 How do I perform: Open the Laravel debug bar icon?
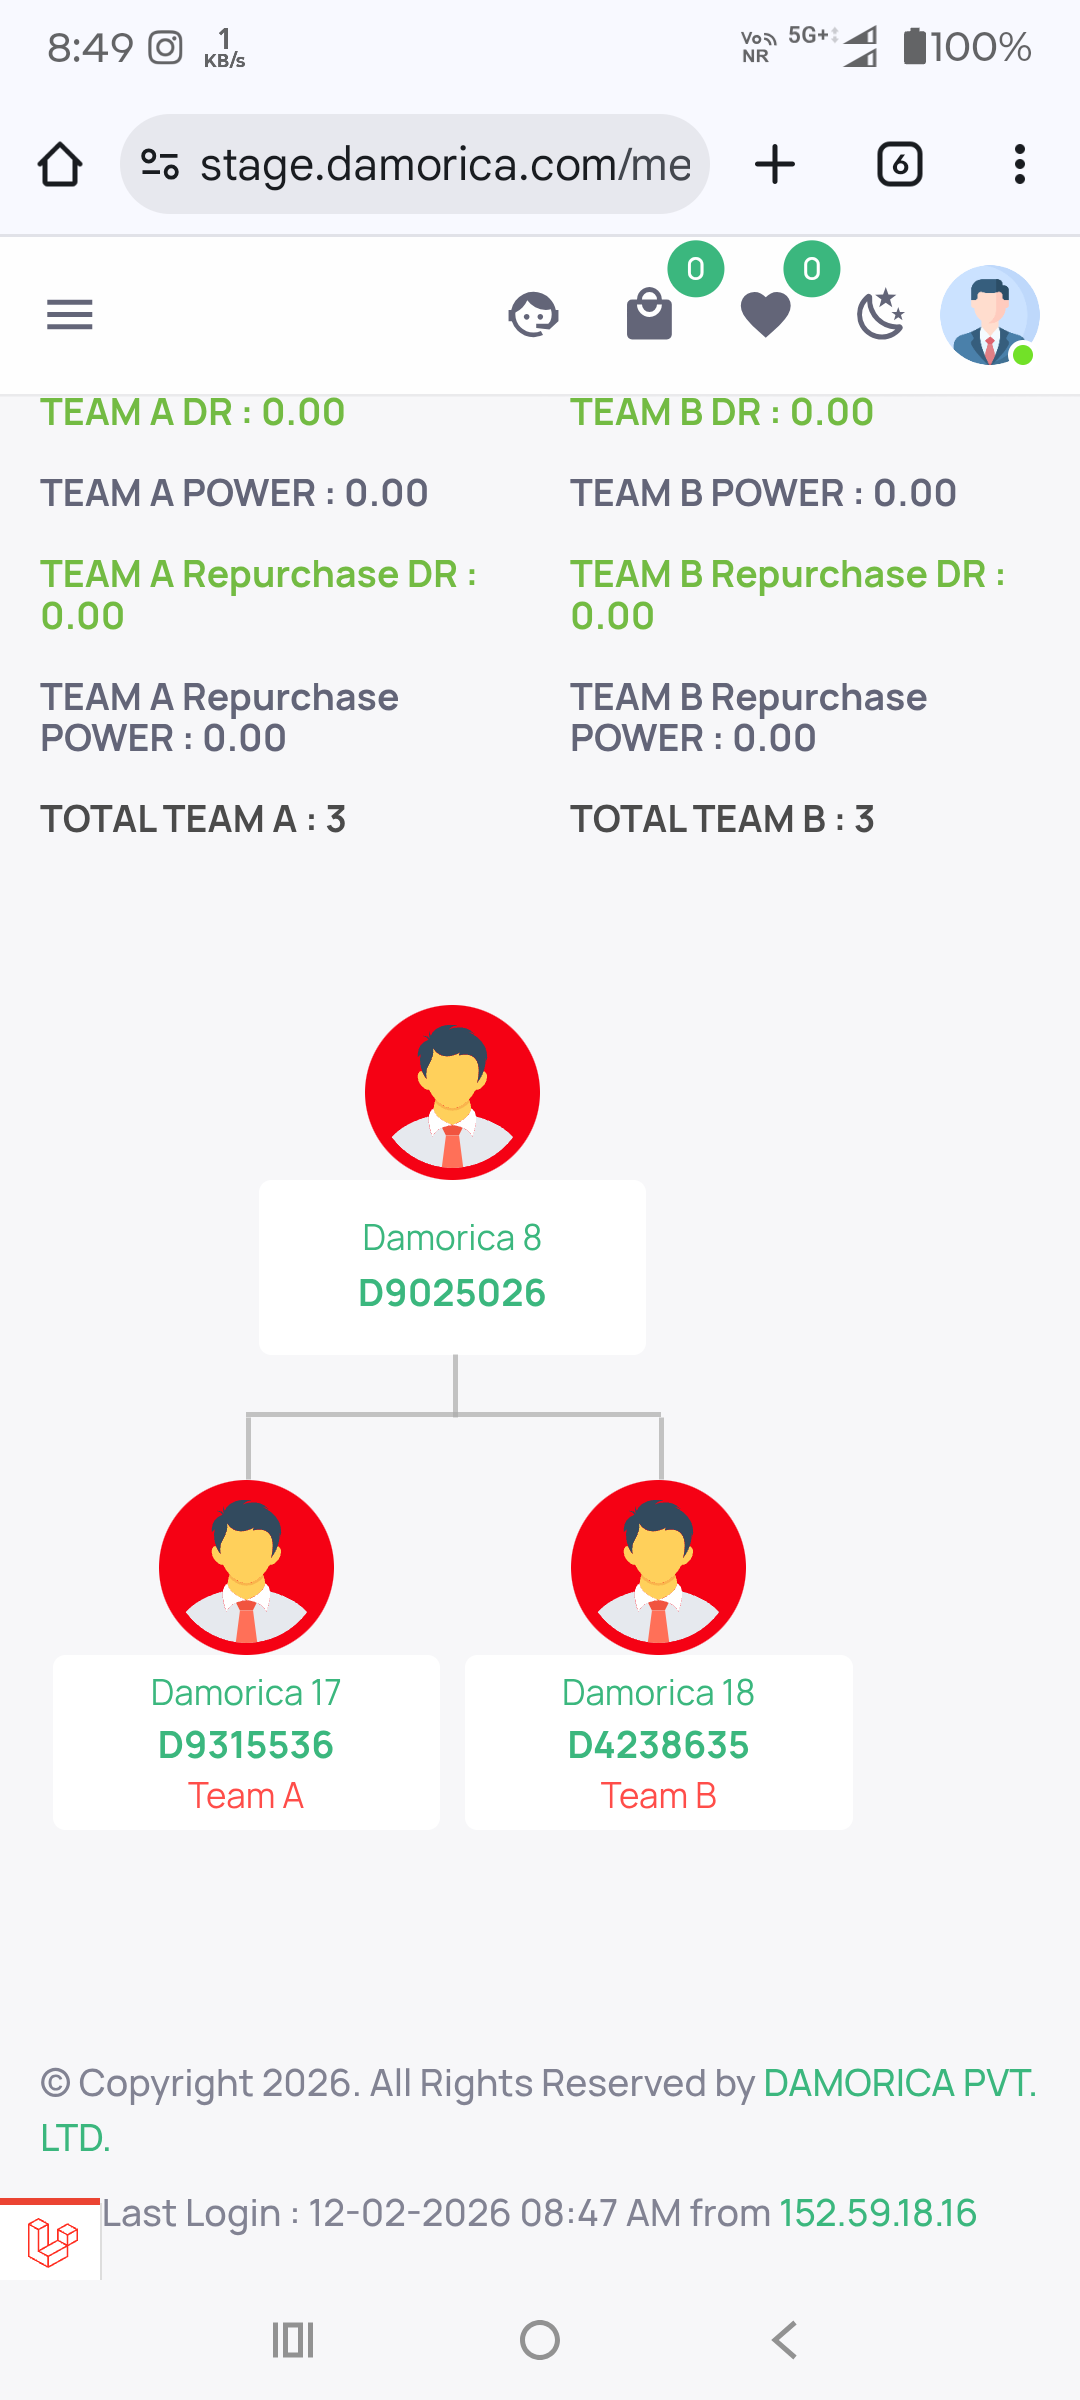(x=51, y=2242)
